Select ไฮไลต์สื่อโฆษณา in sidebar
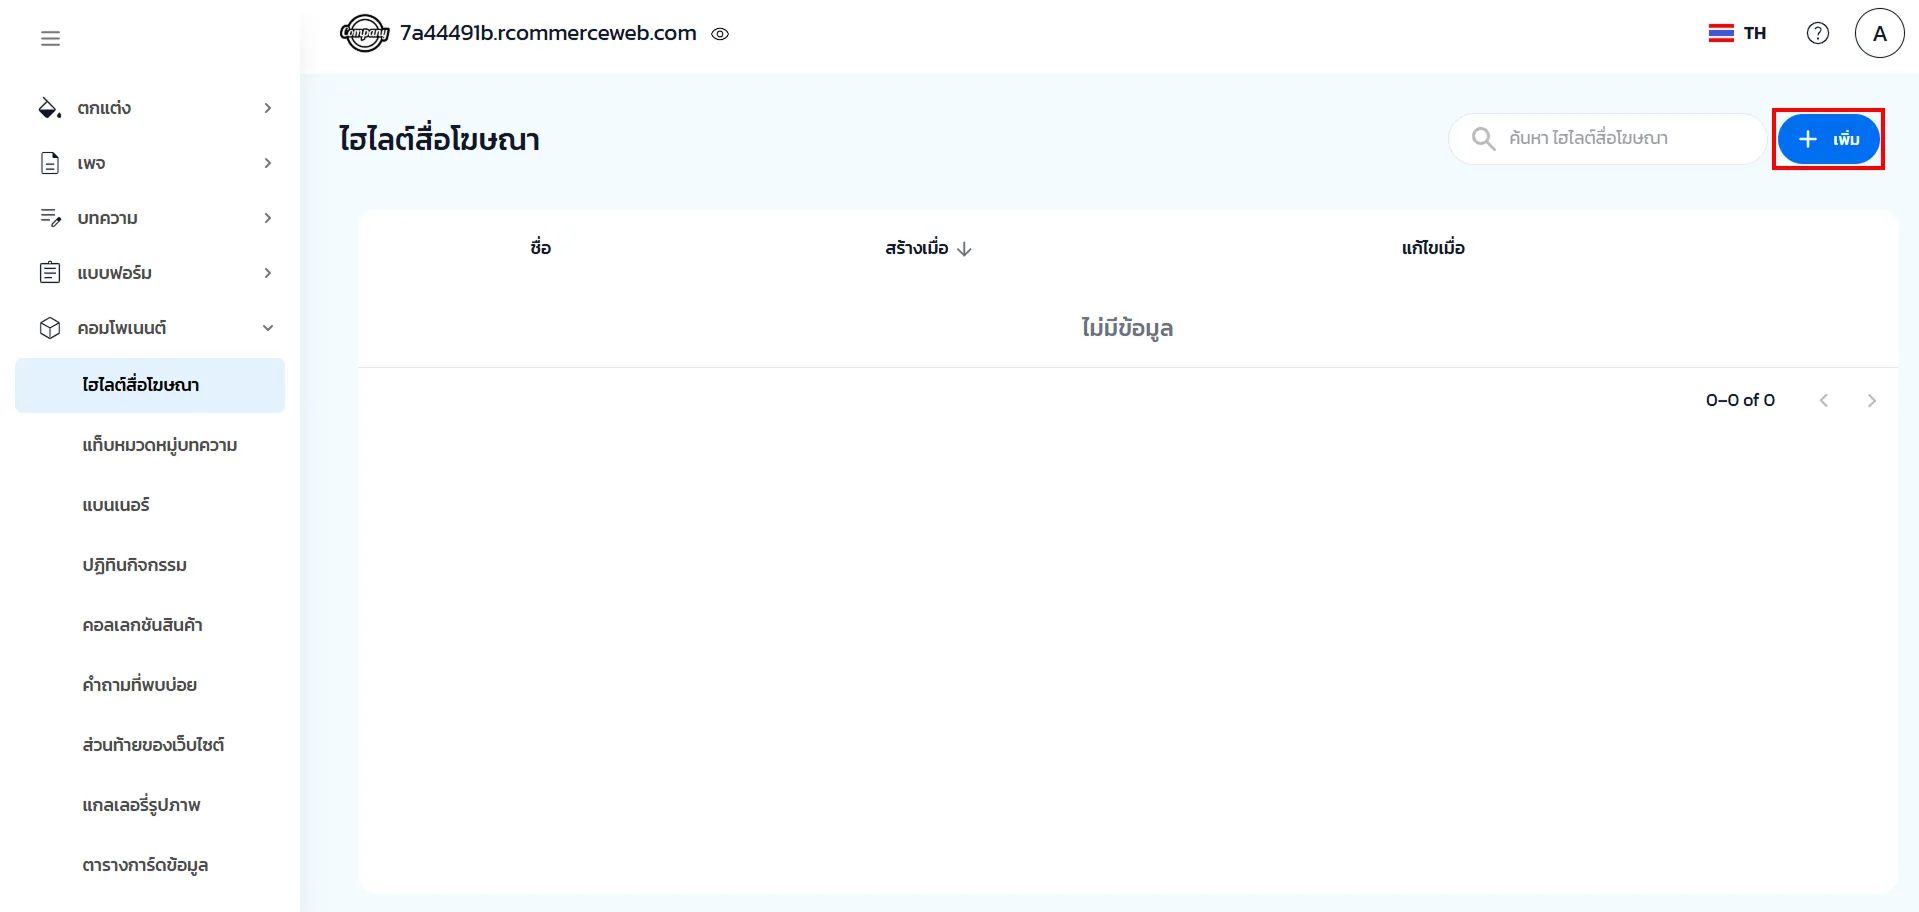The width and height of the screenshot is (1919, 912). [150, 385]
